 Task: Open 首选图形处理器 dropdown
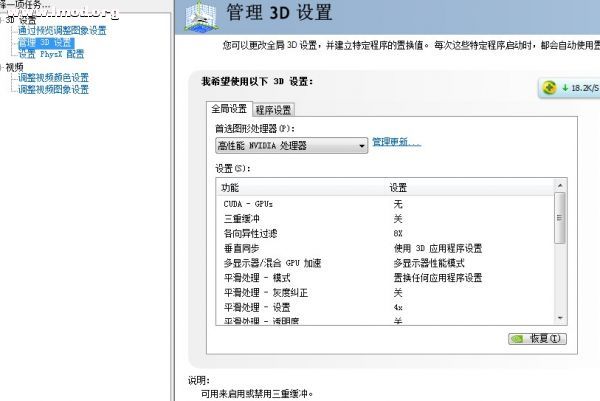click(x=289, y=145)
